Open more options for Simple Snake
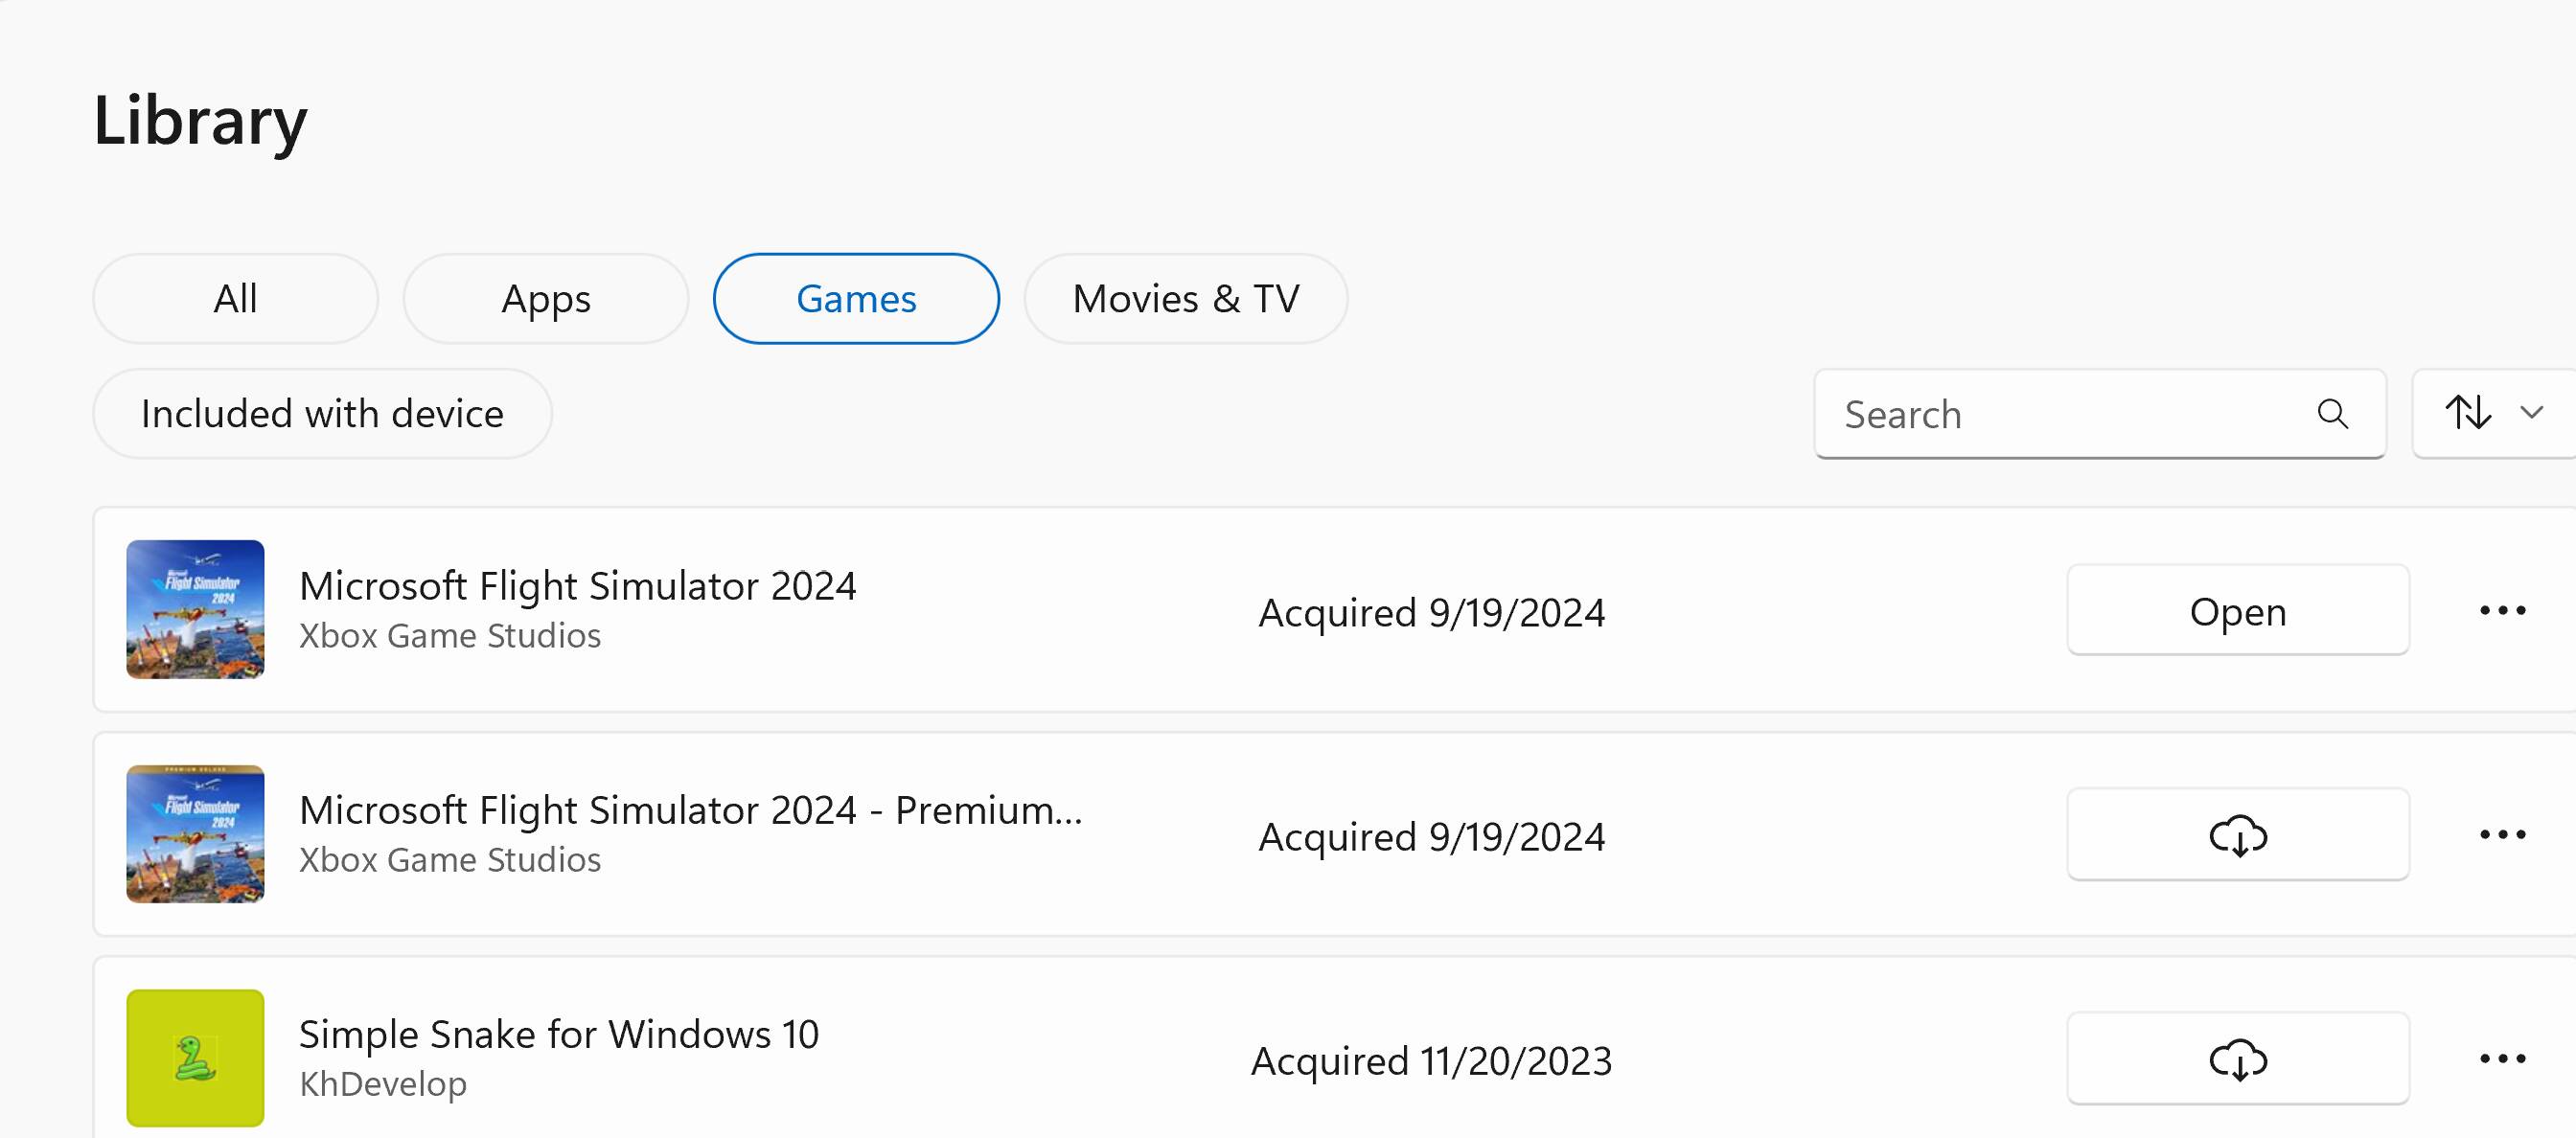The height and width of the screenshot is (1138, 2576). (x=2502, y=1059)
